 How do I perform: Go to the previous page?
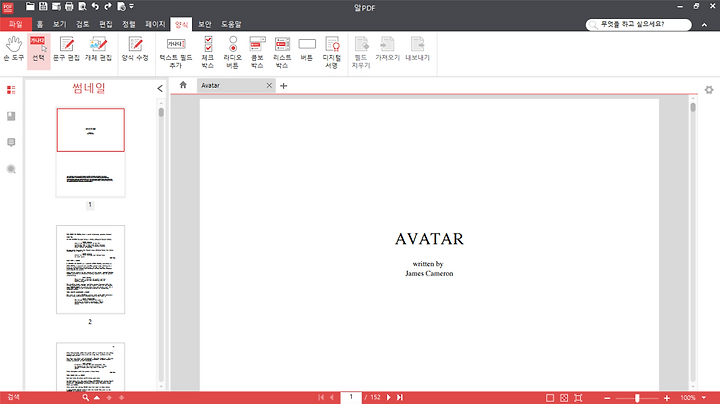[332, 398]
